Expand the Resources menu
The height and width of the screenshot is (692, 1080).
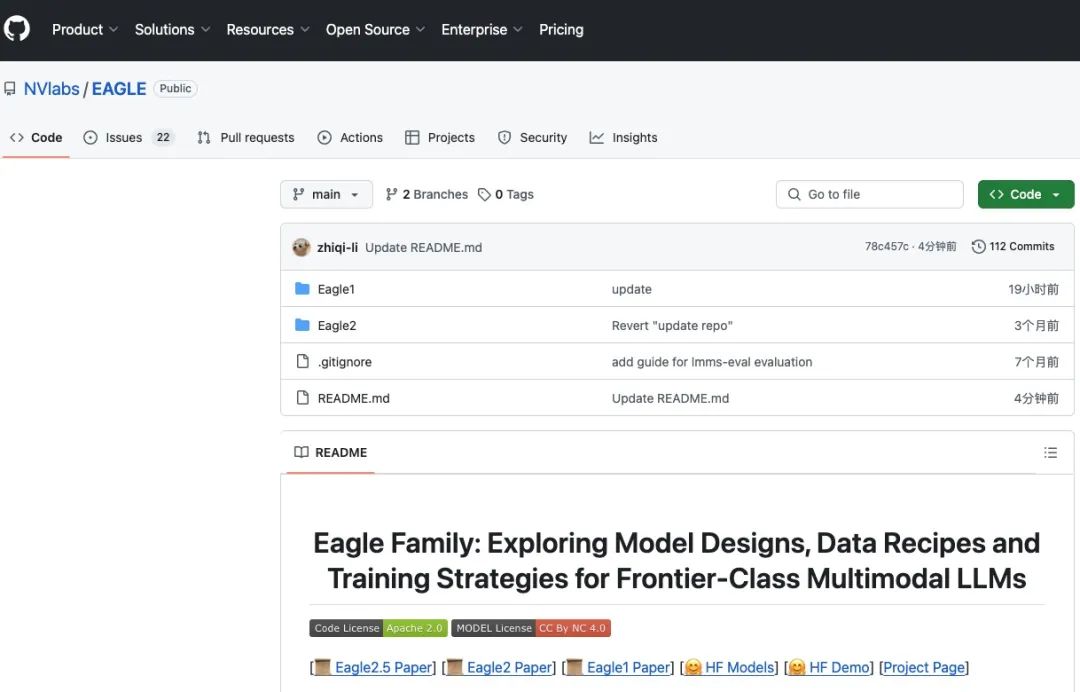[268, 30]
